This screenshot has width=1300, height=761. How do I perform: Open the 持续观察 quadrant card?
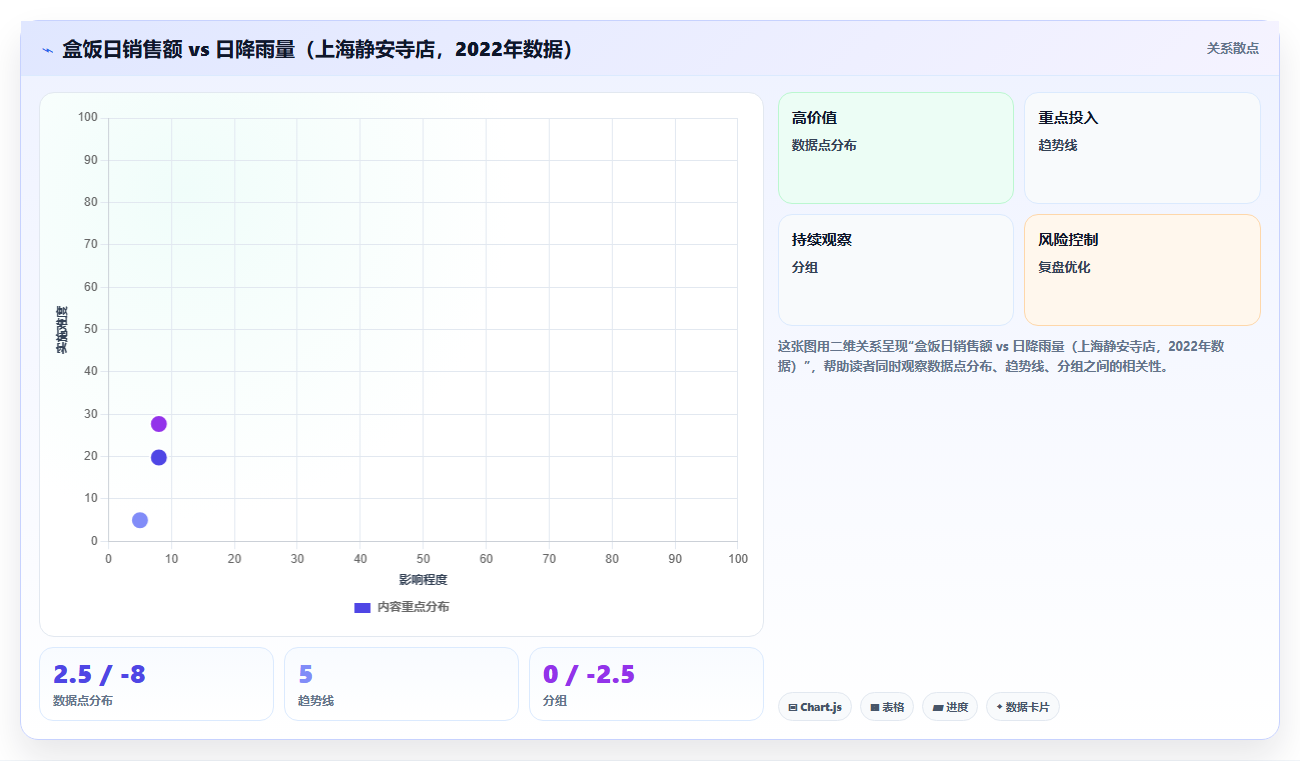(895, 270)
